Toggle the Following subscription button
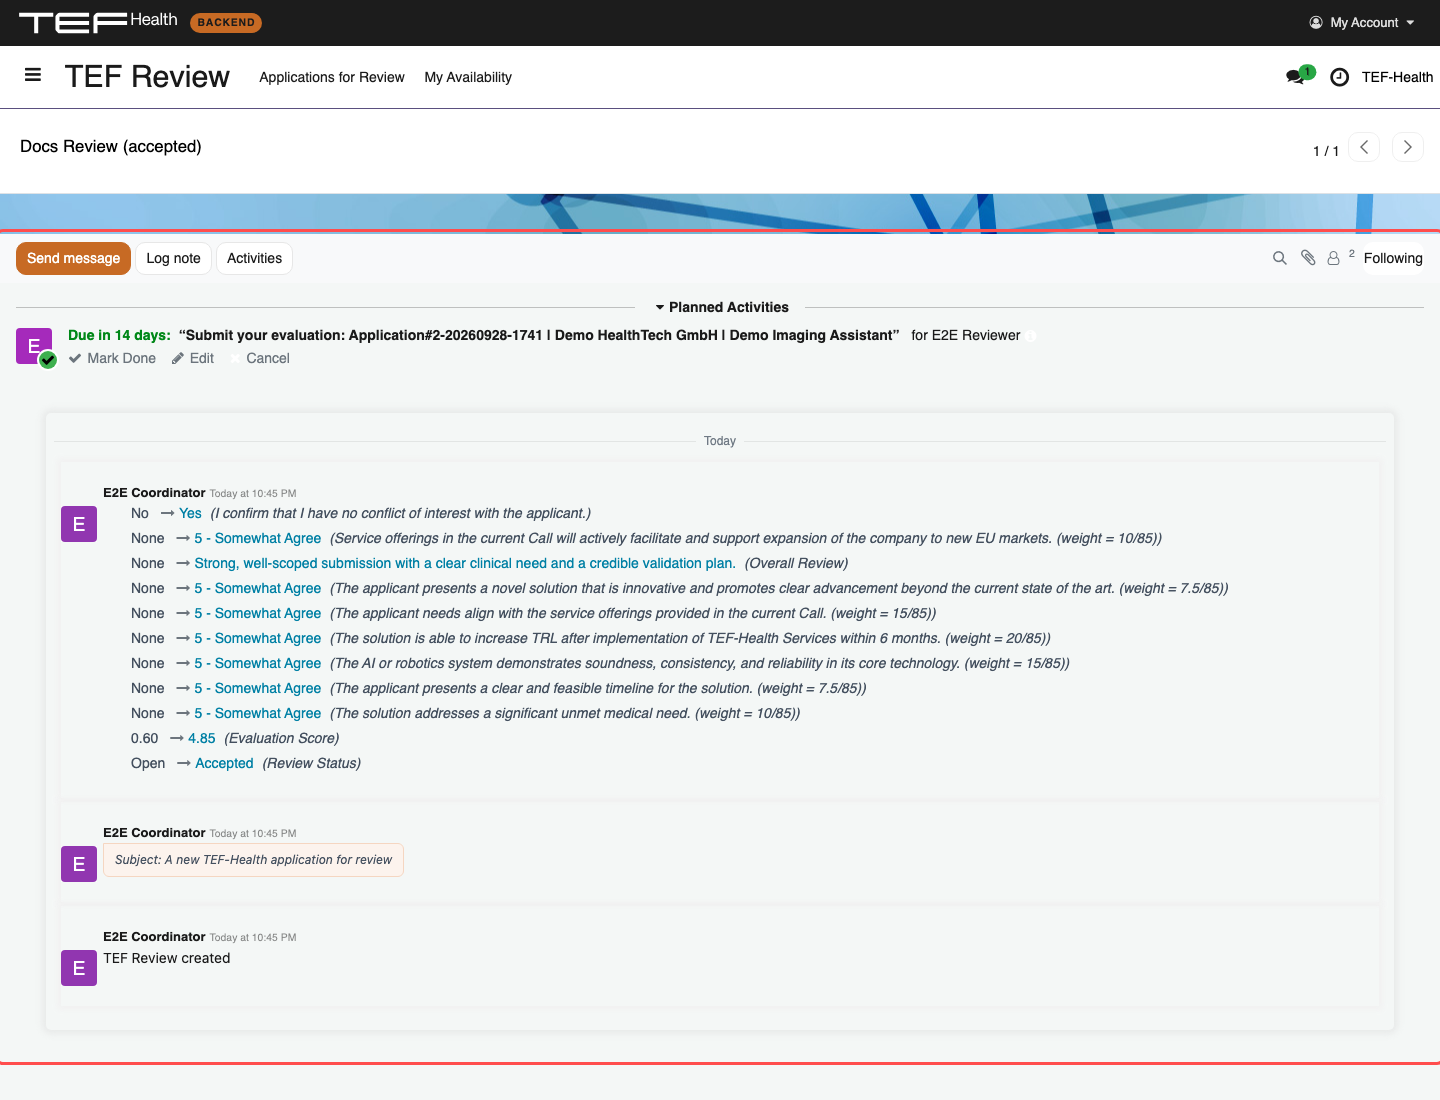The width and height of the screenshot is (1440, 1100). pos(1392,258)
